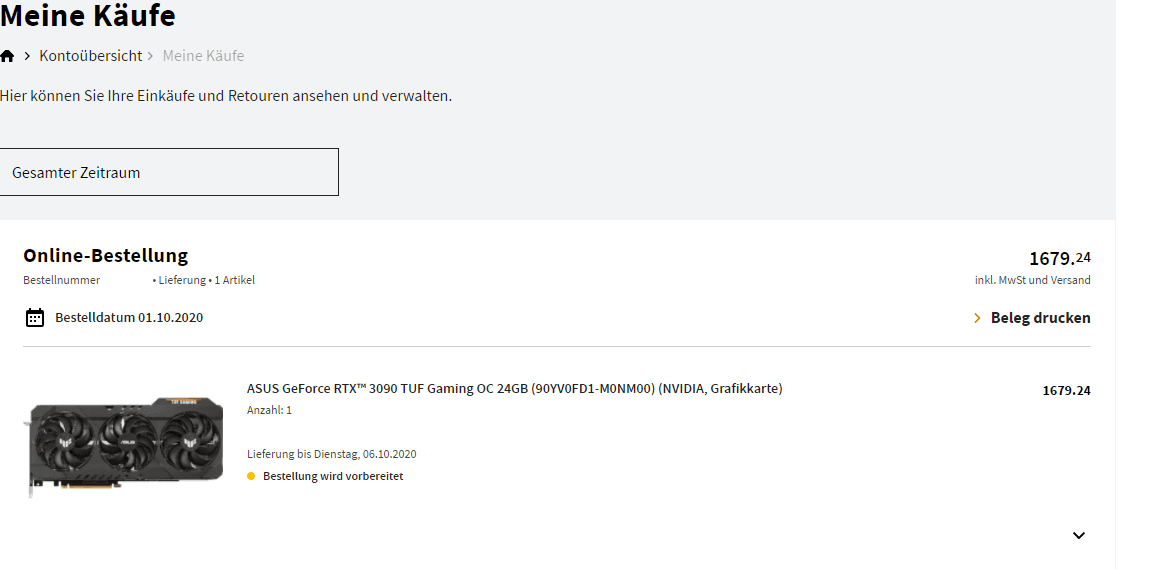Open the Gesamter Zeitraum time period dropdown
Viewport: 1154px width, 569px height.
point(169,172)
